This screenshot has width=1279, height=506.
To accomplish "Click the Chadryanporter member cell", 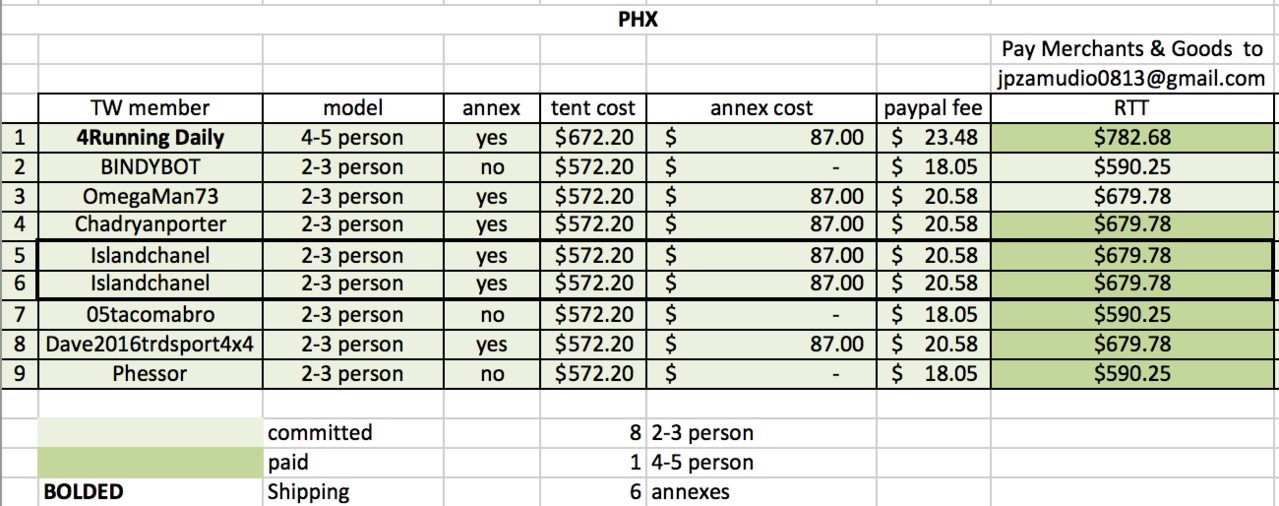I will 150,224.
